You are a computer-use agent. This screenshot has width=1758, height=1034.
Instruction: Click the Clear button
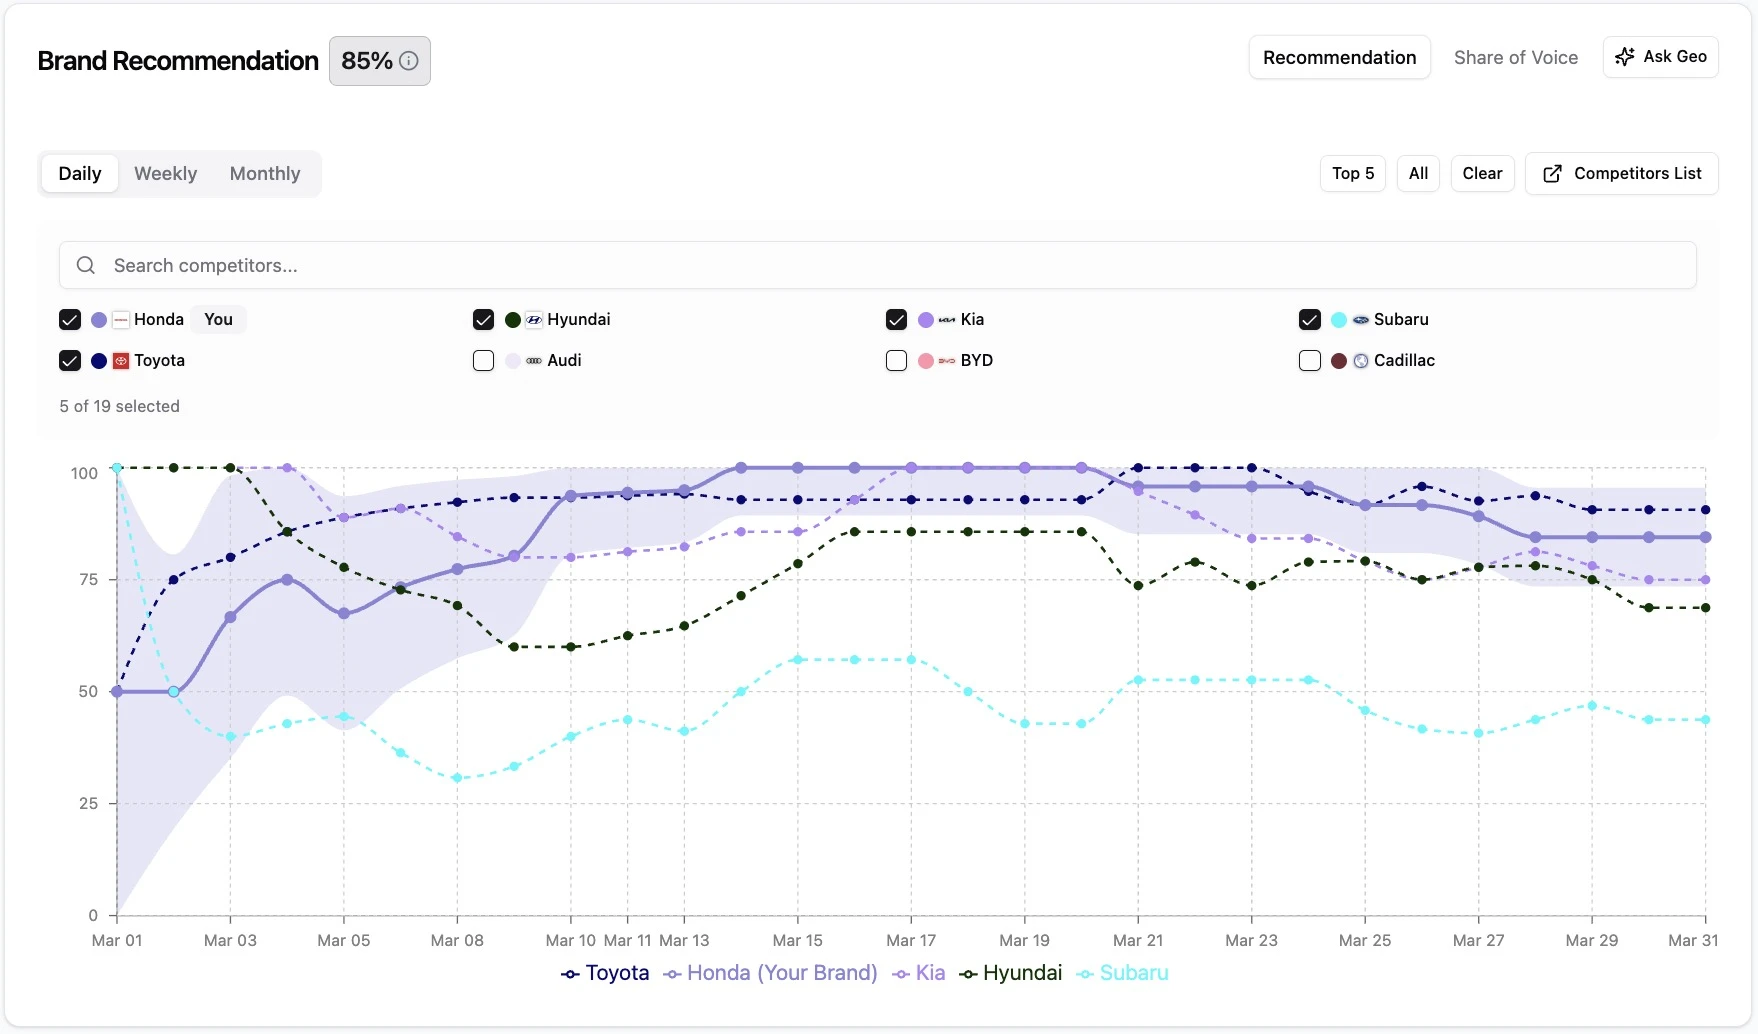point(1482,174)
